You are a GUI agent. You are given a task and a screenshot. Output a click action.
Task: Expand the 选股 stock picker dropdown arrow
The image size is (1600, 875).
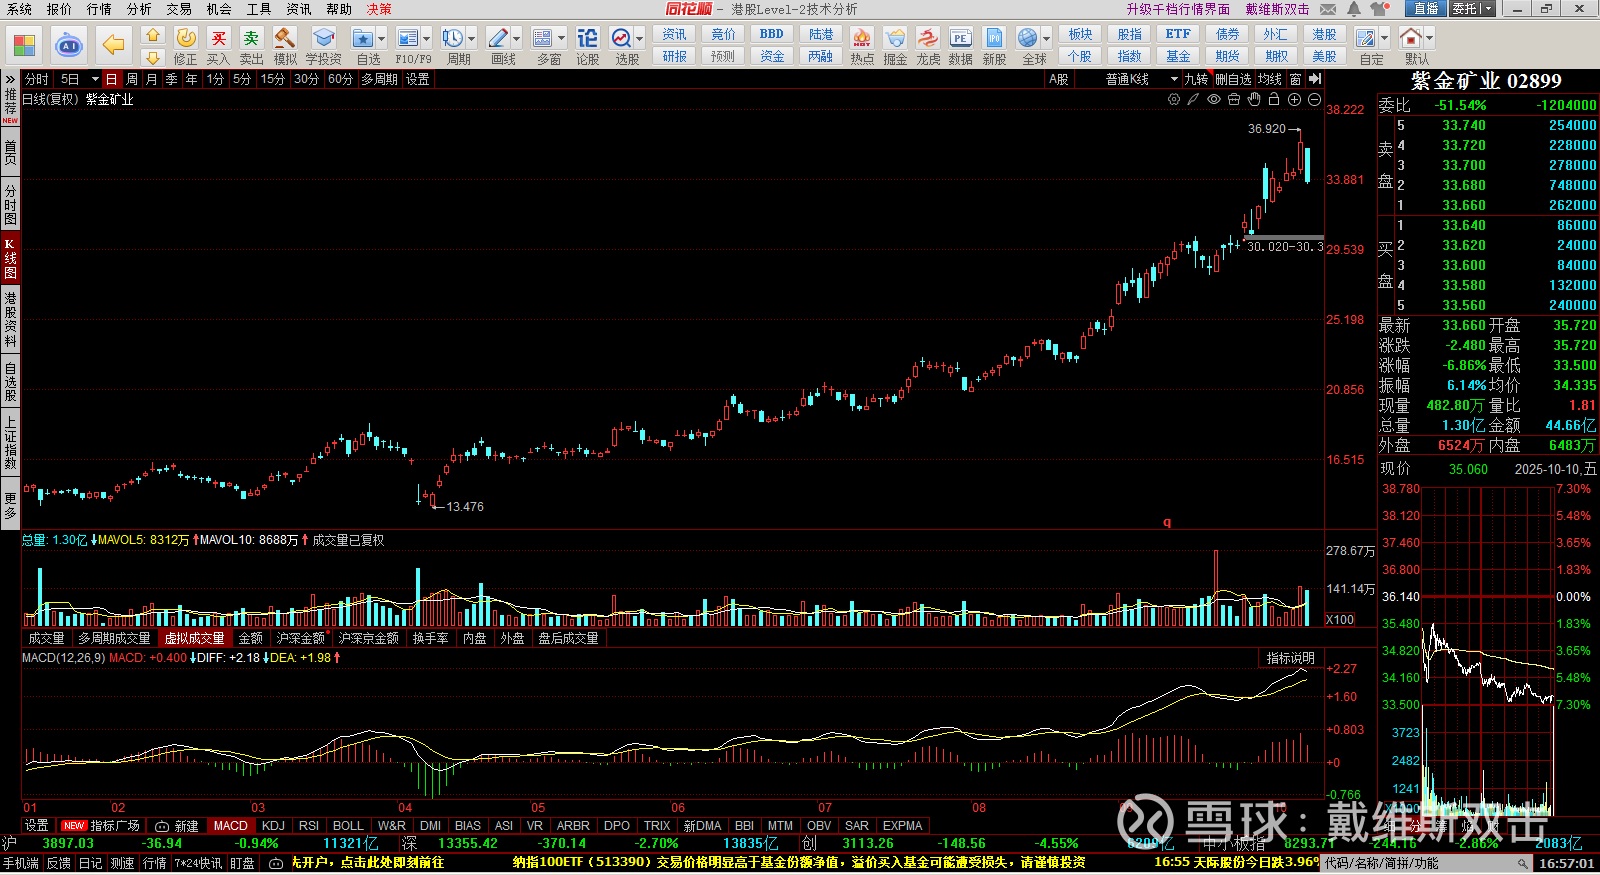pos(639,38)
